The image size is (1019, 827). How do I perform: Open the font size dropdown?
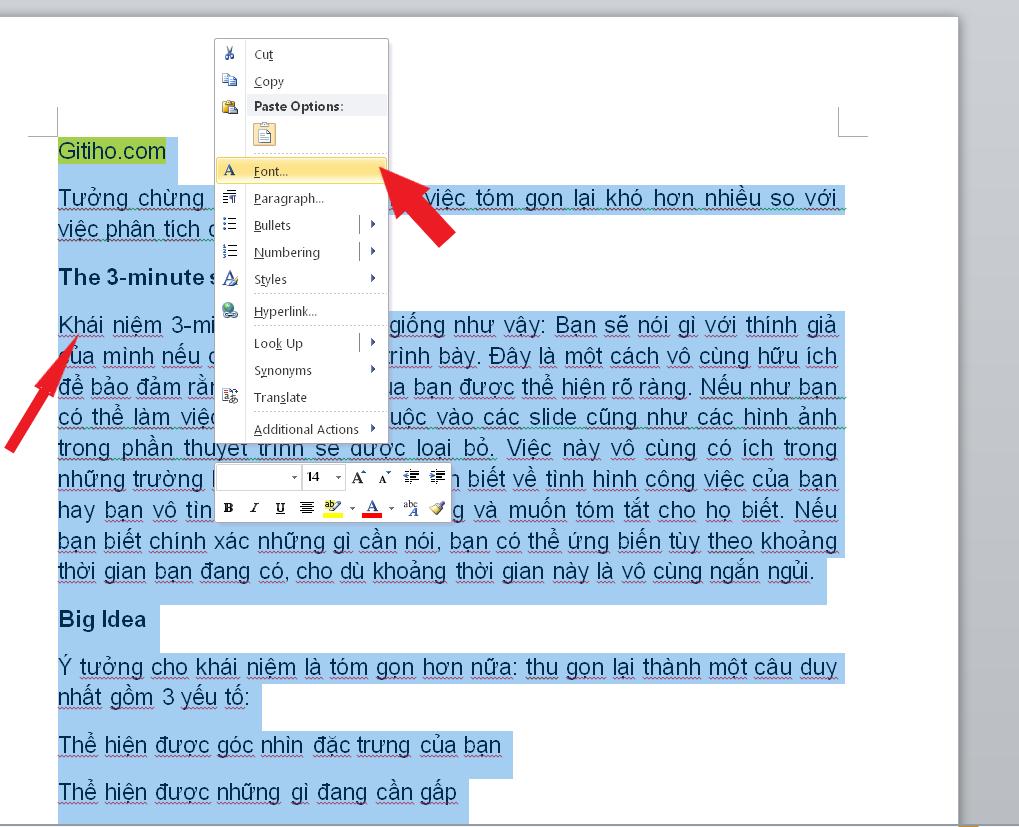336,477
